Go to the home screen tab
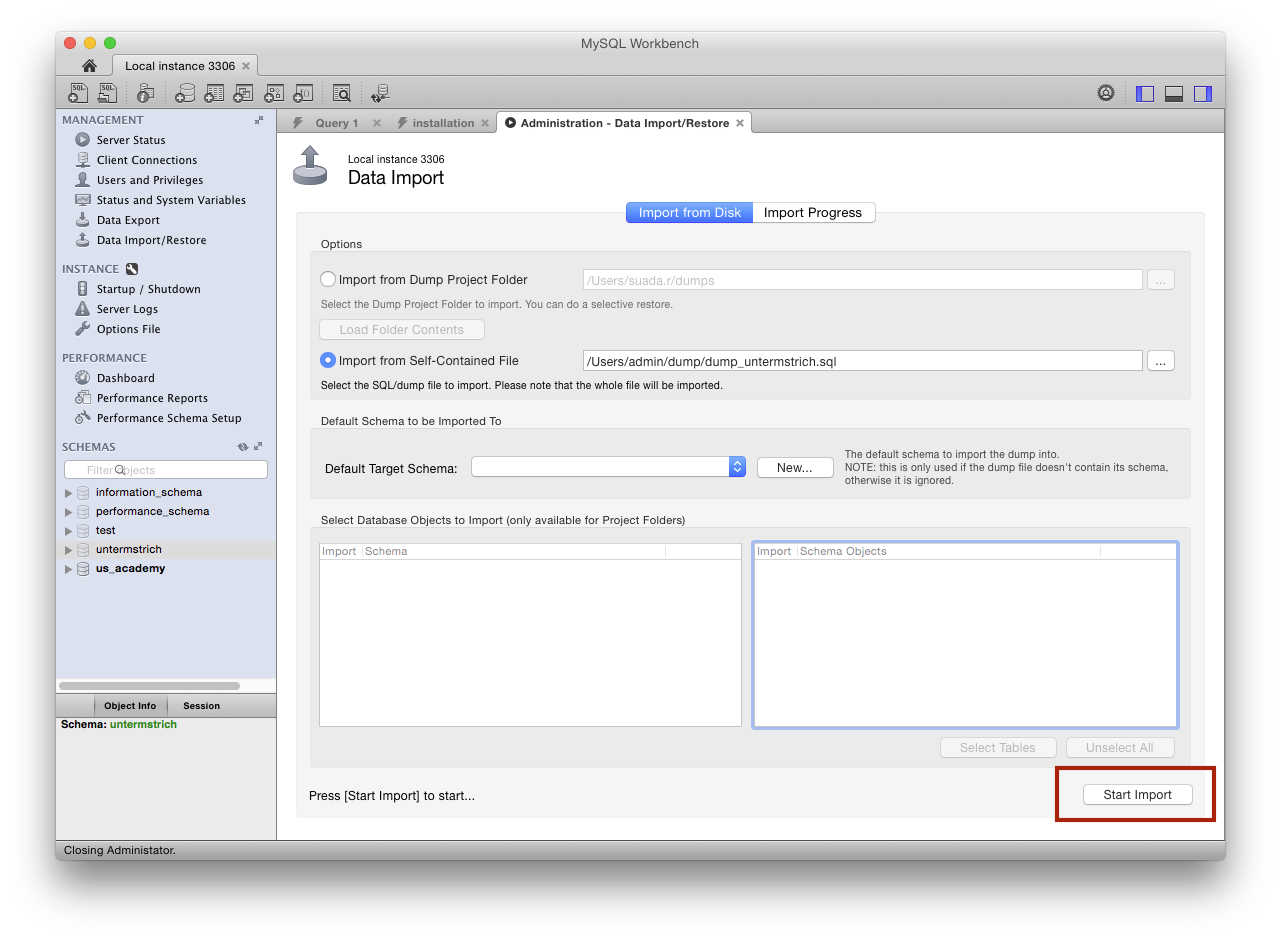The image size is (1281, 940). [x=89, y=66]
